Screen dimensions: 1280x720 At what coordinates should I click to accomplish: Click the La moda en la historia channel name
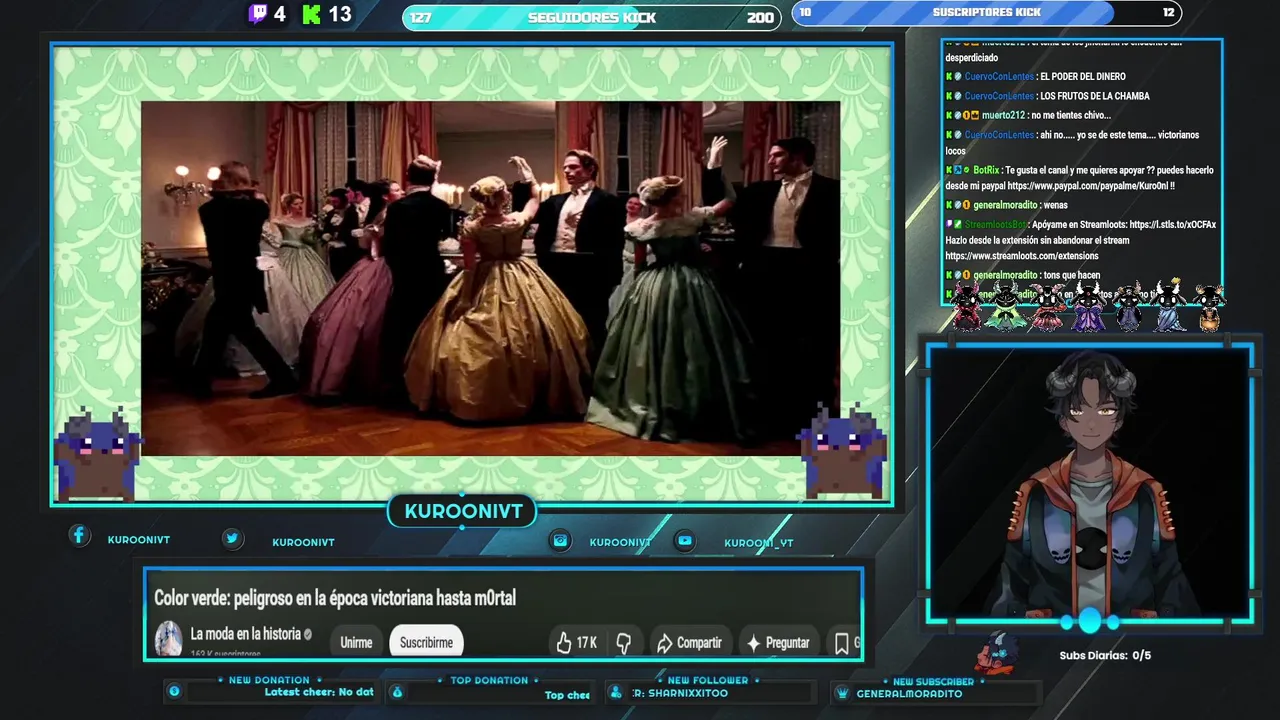[245, 634]
